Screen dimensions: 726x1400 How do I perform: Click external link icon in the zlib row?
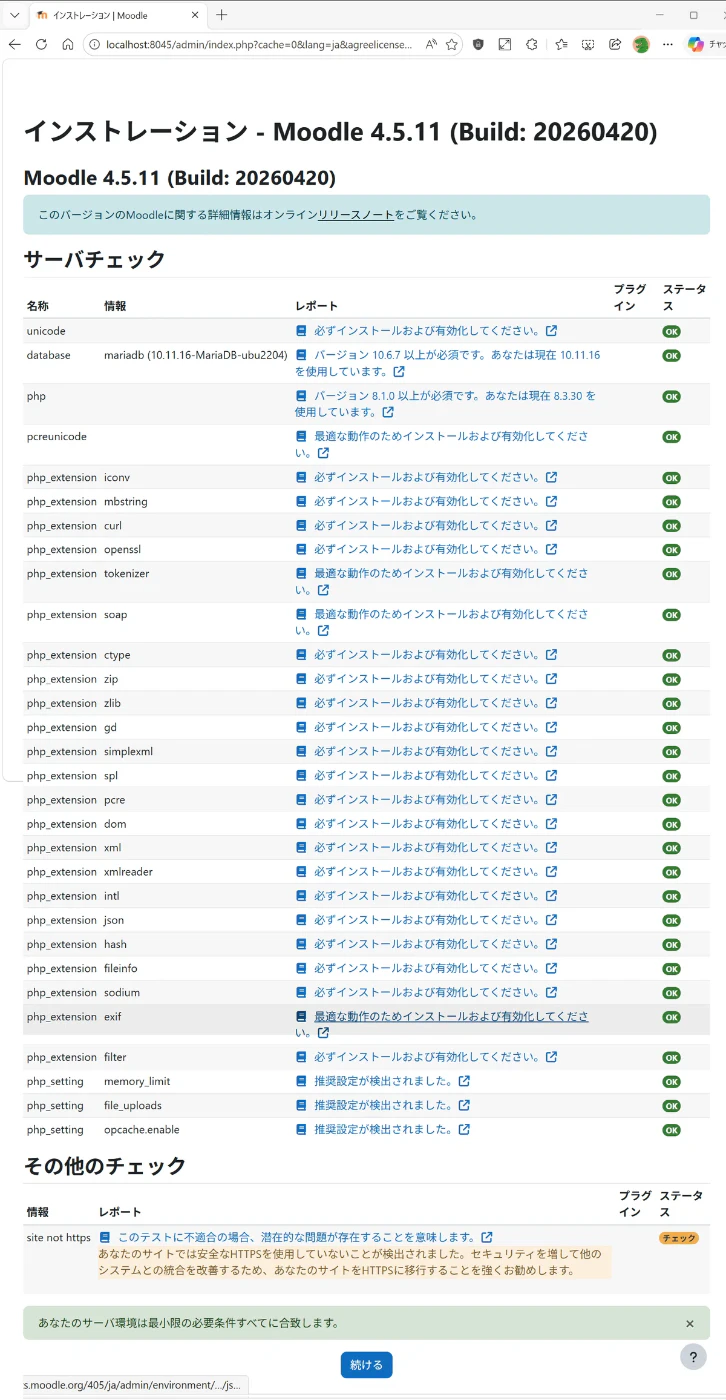coord(552,703)
